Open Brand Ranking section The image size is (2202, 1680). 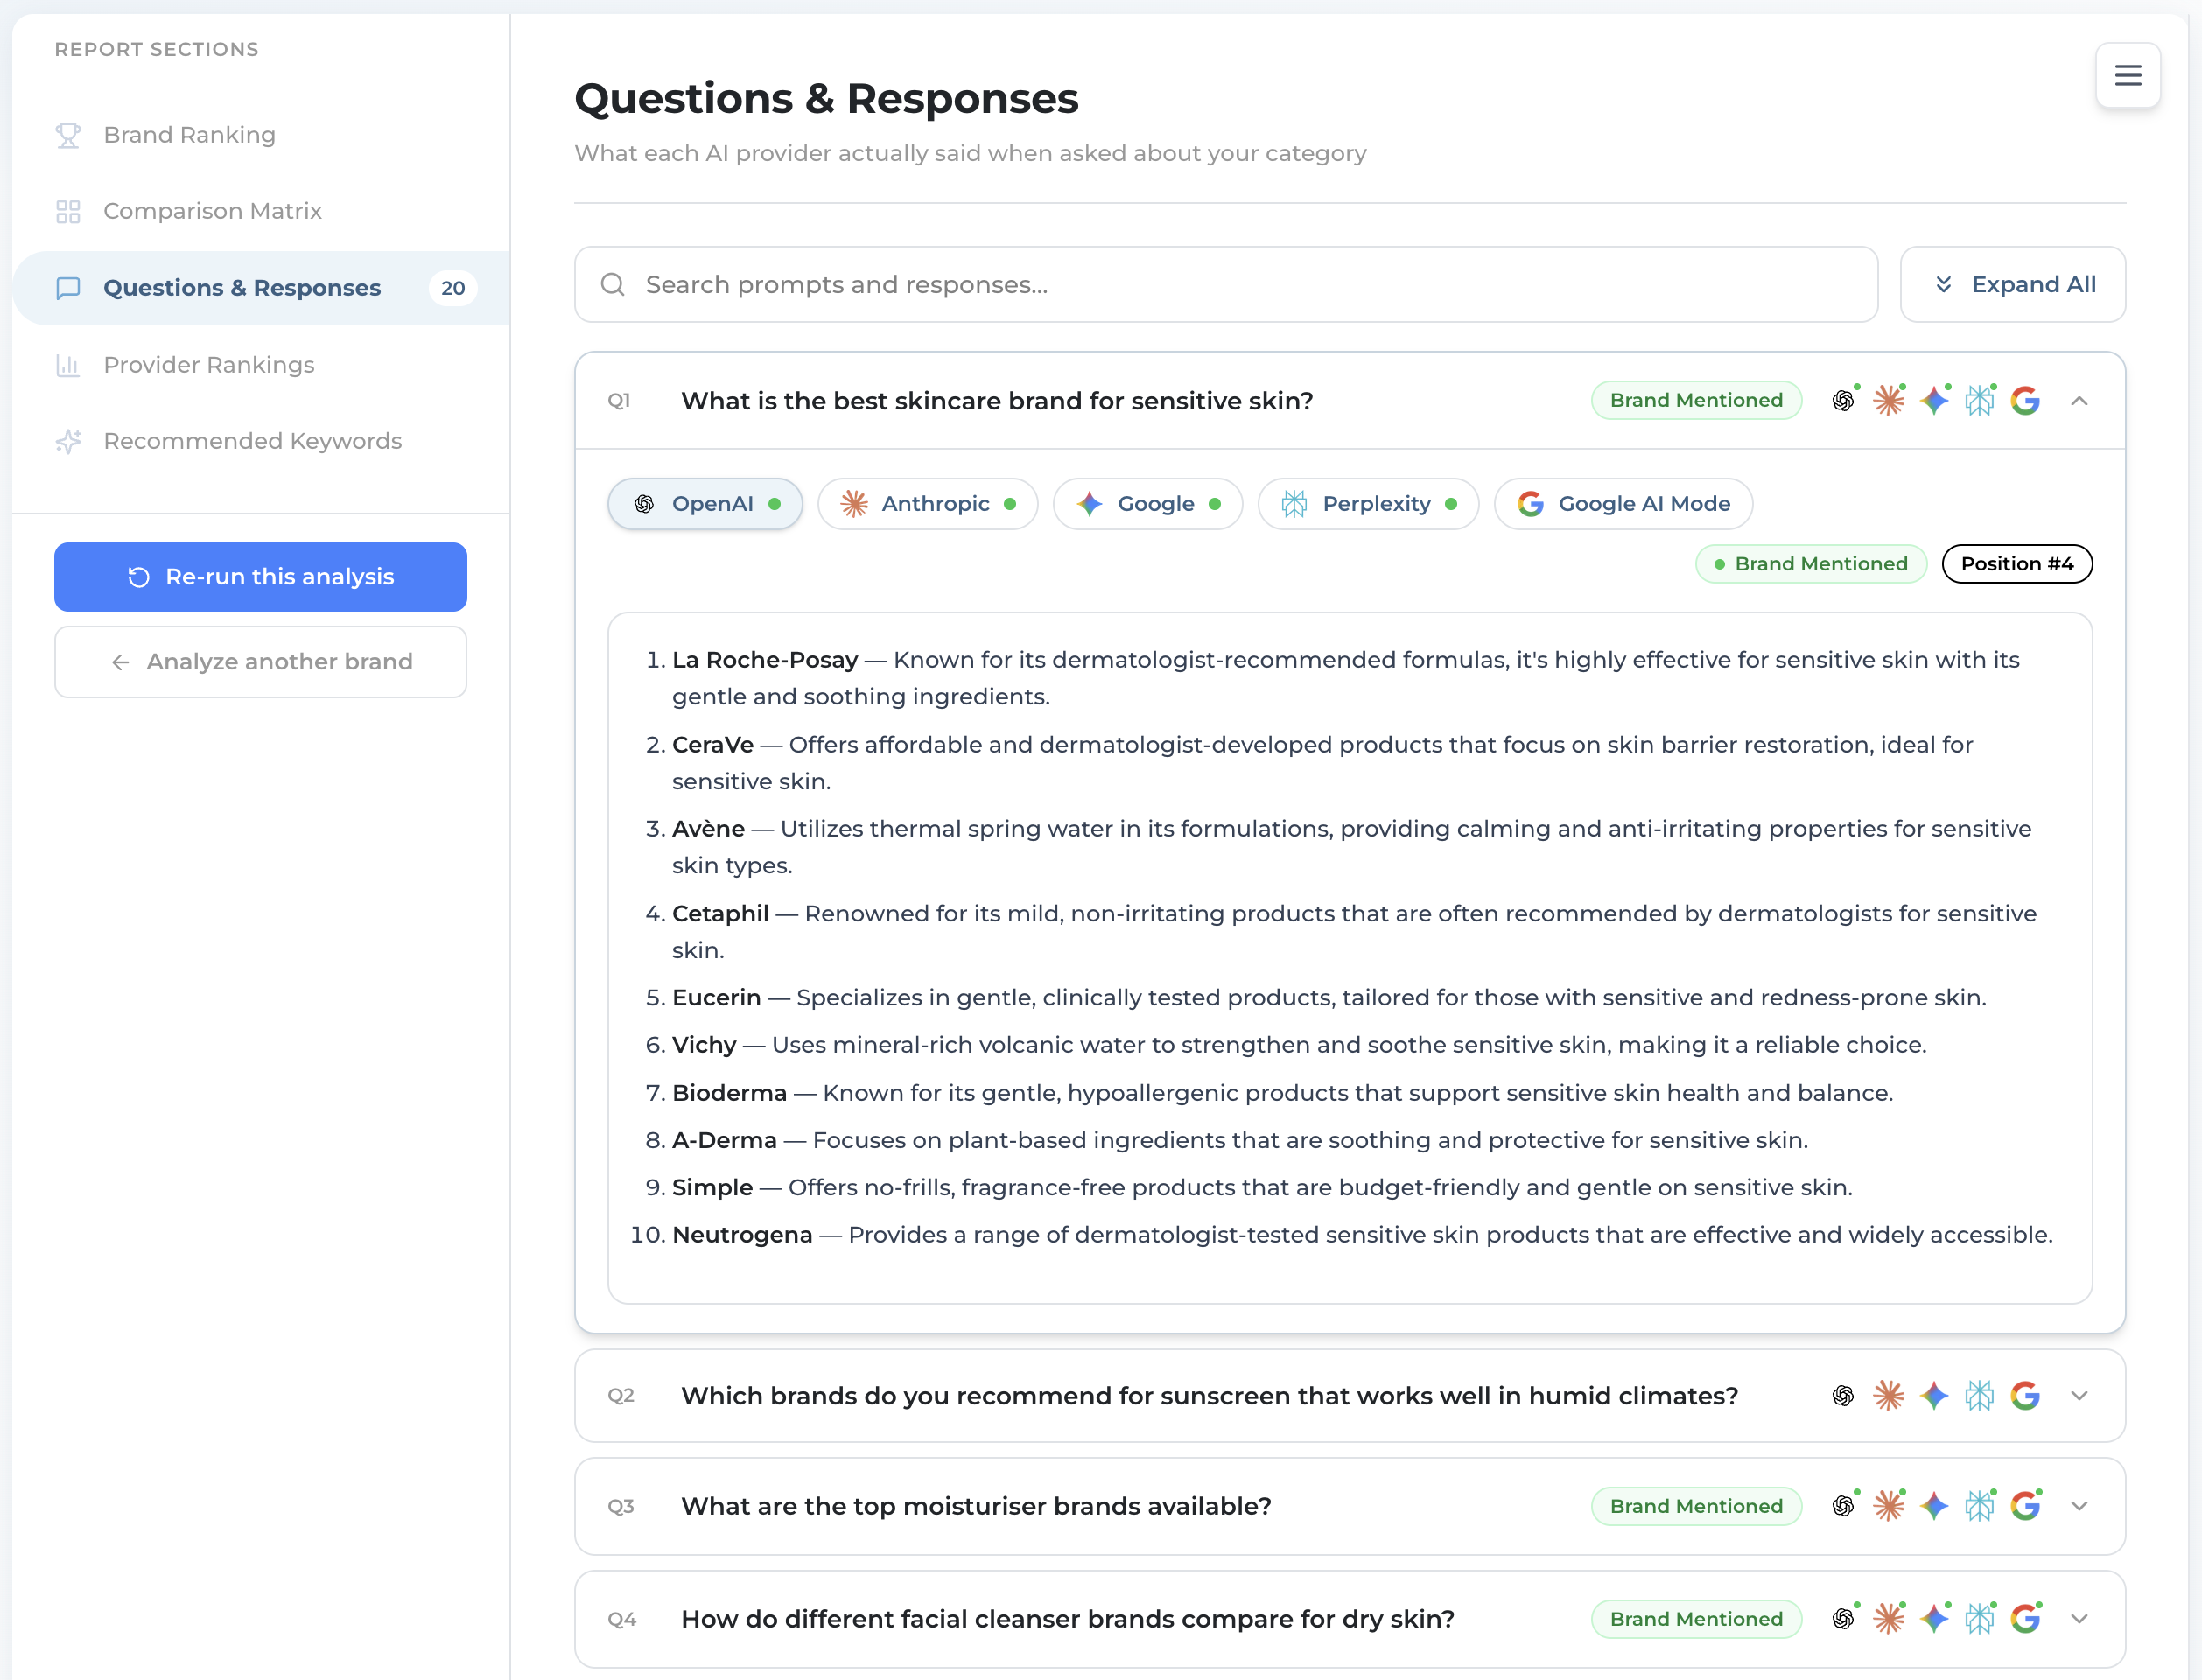pyautogui.click(x=261, y=135)
